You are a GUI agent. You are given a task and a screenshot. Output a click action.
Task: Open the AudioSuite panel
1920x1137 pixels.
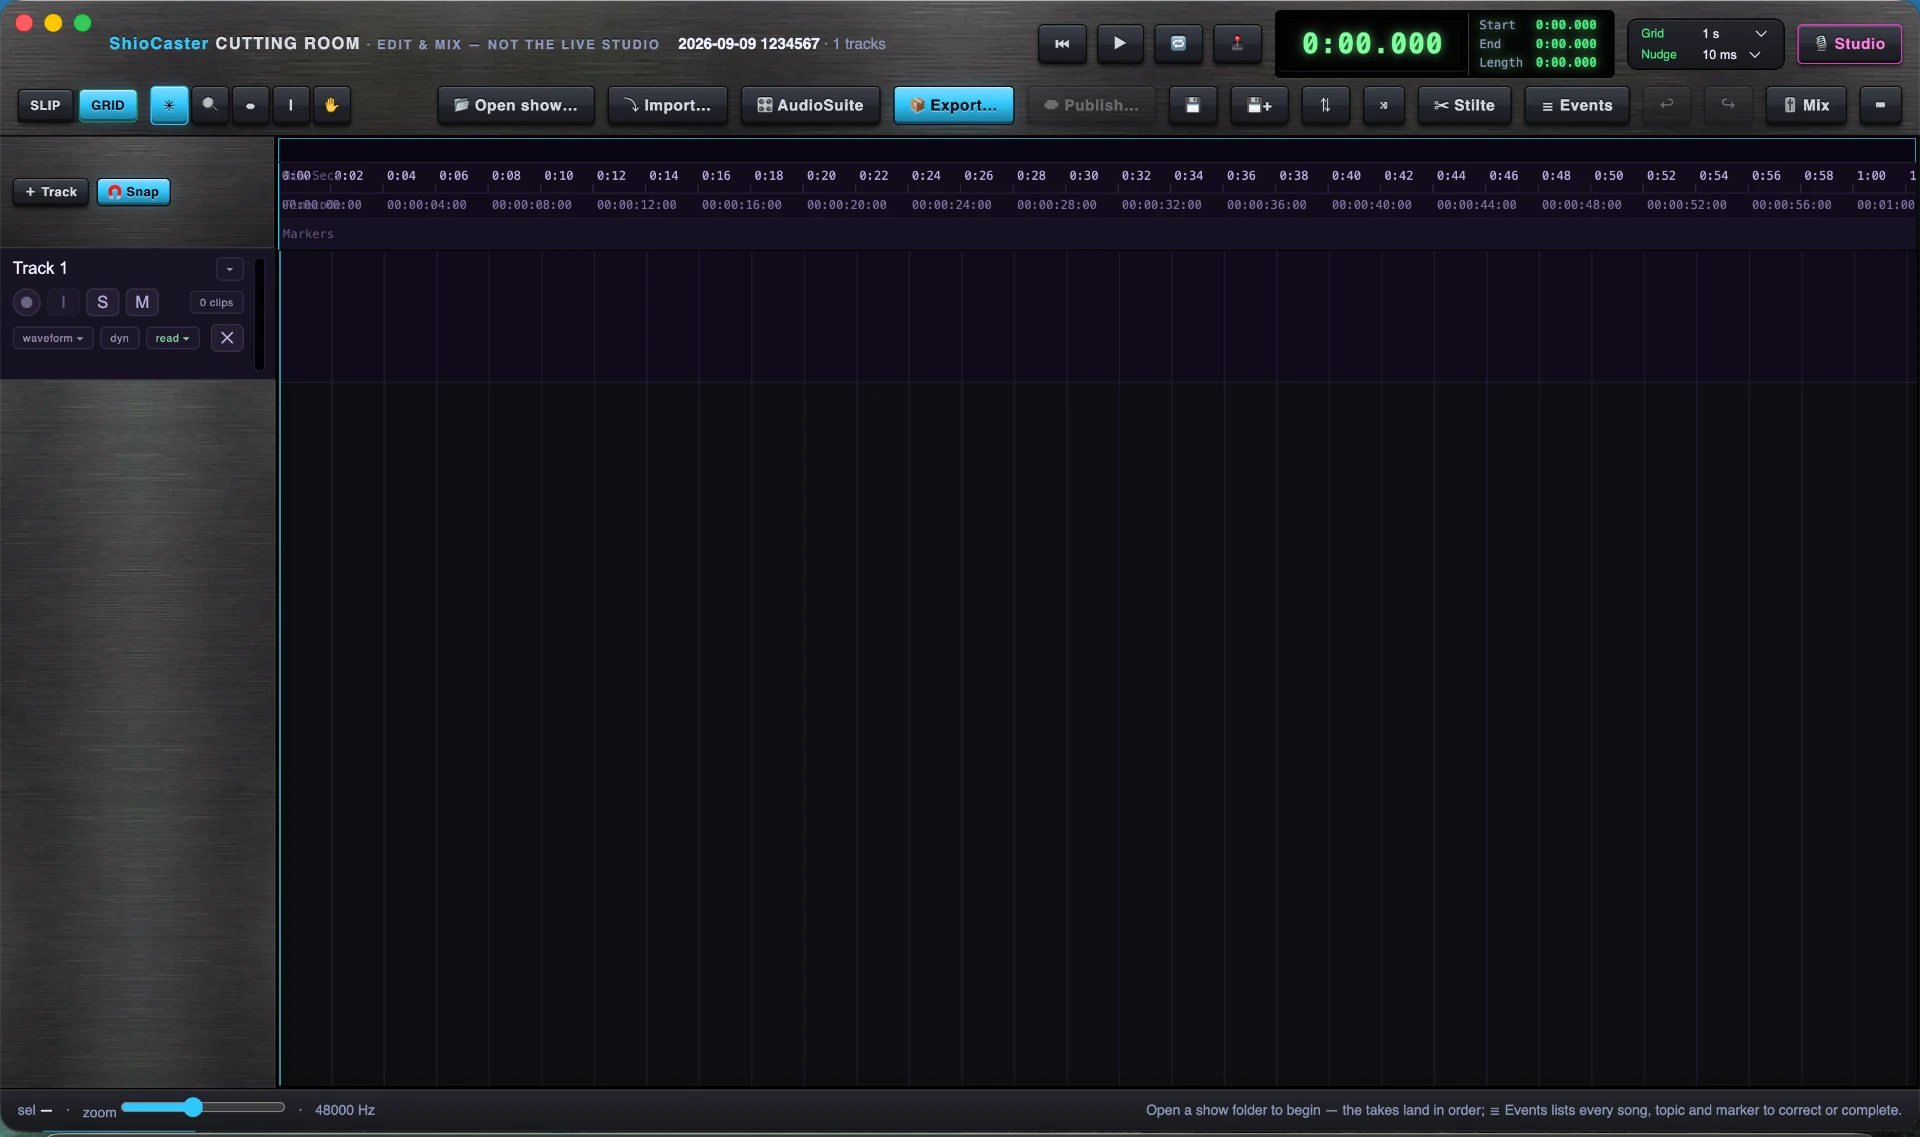pos(810,105)
